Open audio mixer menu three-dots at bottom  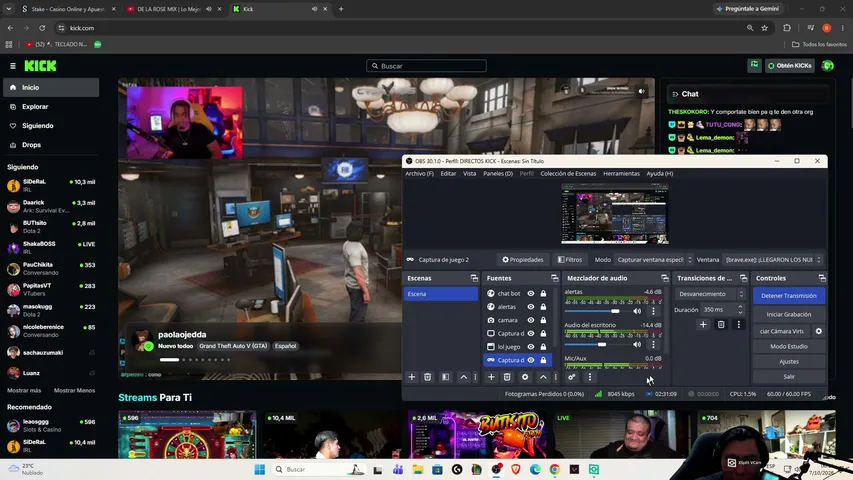click(590, 377)
